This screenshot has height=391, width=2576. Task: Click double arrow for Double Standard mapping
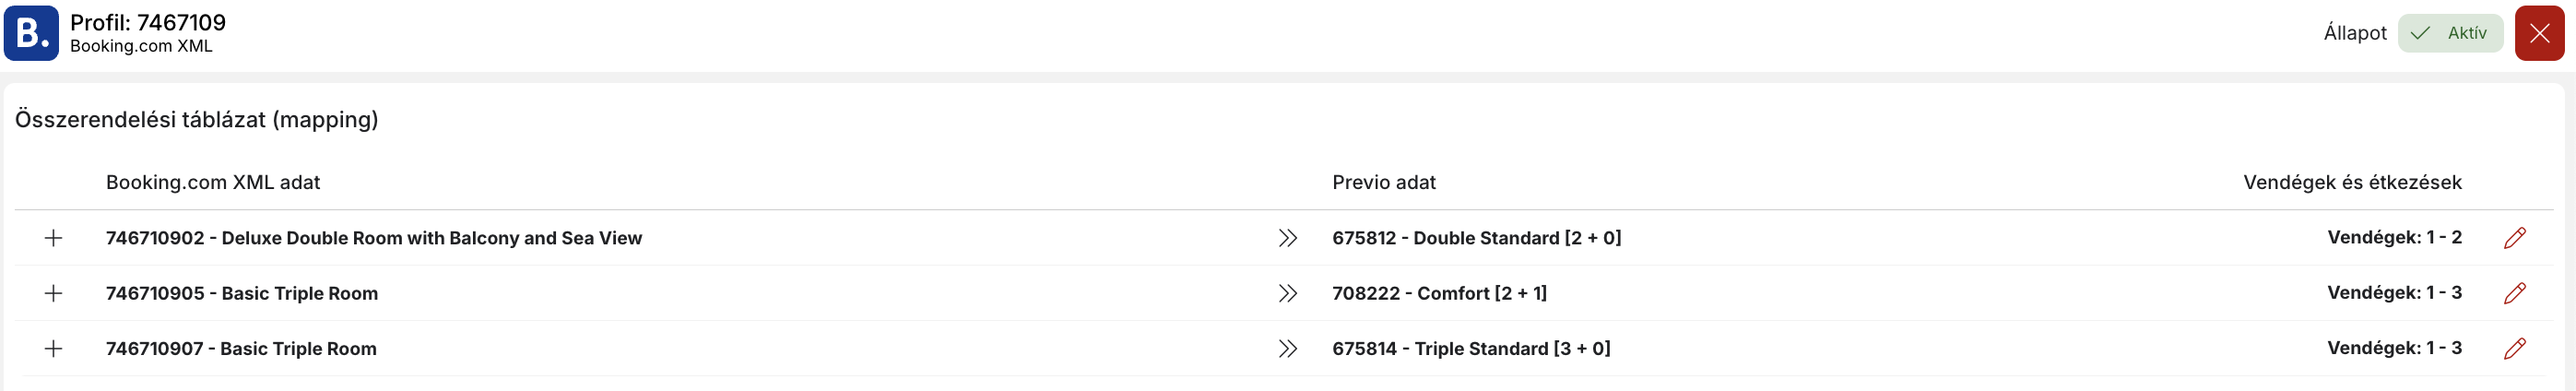[1287, 238]
